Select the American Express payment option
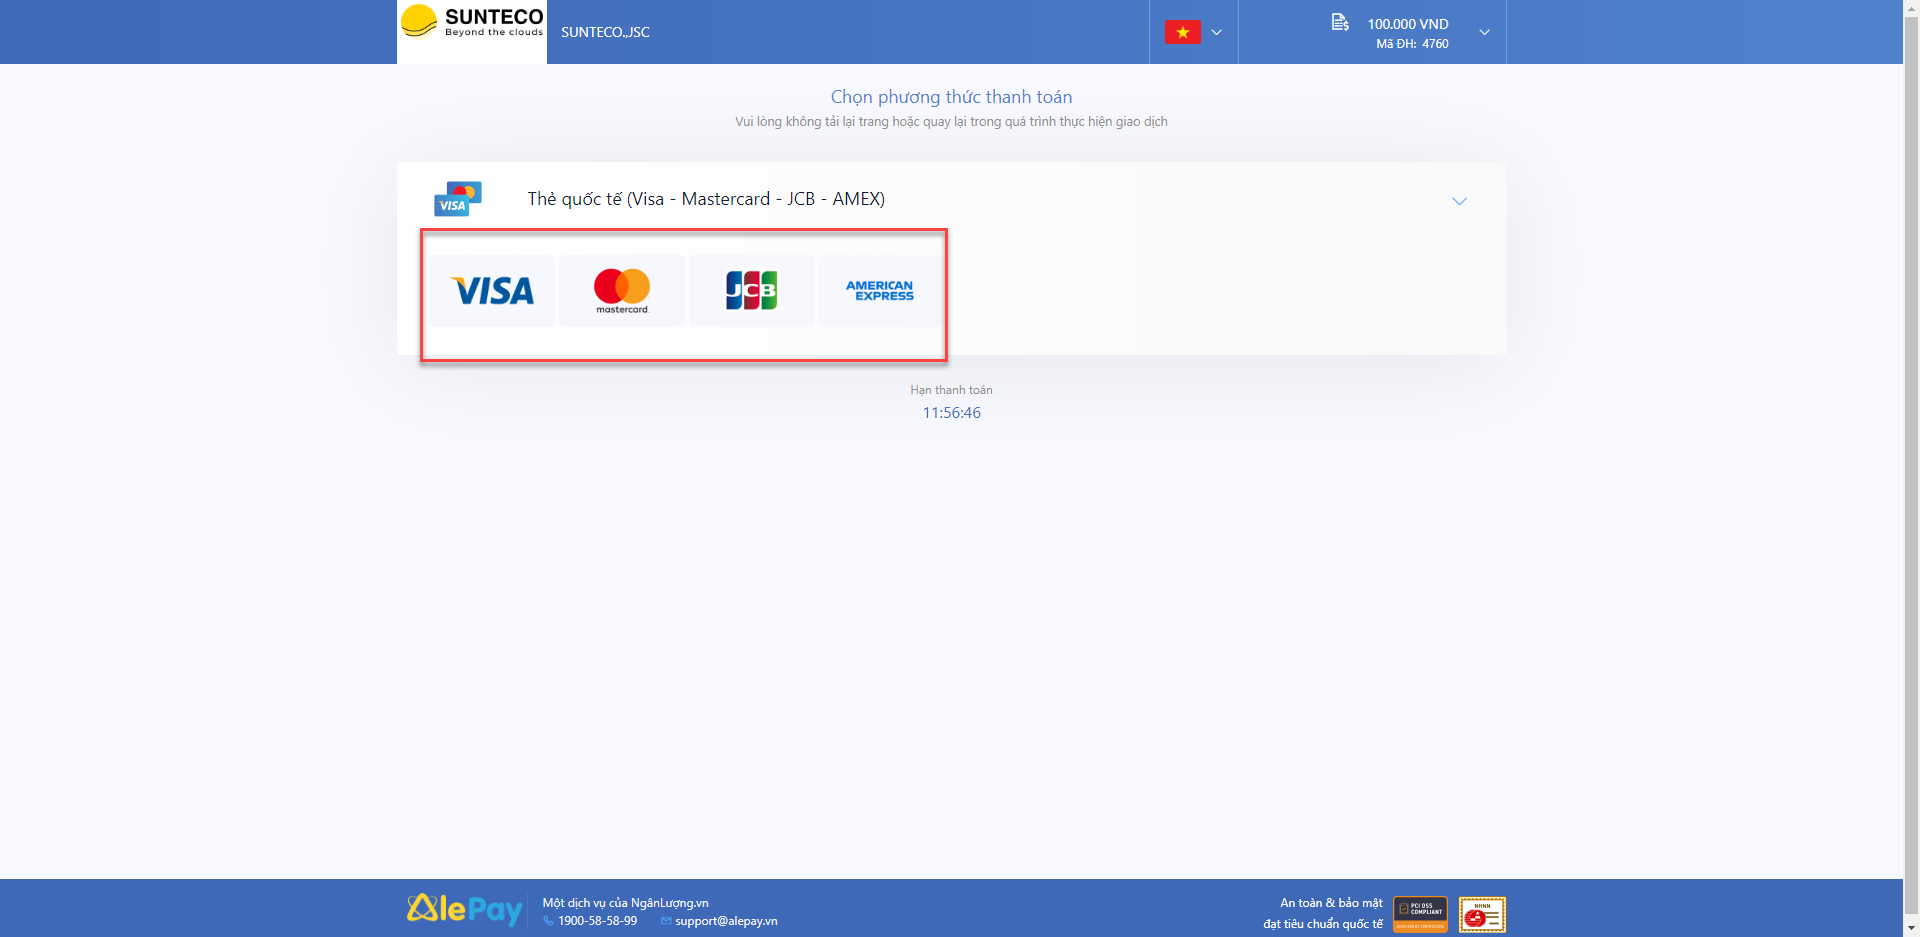Image resolution: width=1920 pixels, height=937 pixels. coord(880,291)
